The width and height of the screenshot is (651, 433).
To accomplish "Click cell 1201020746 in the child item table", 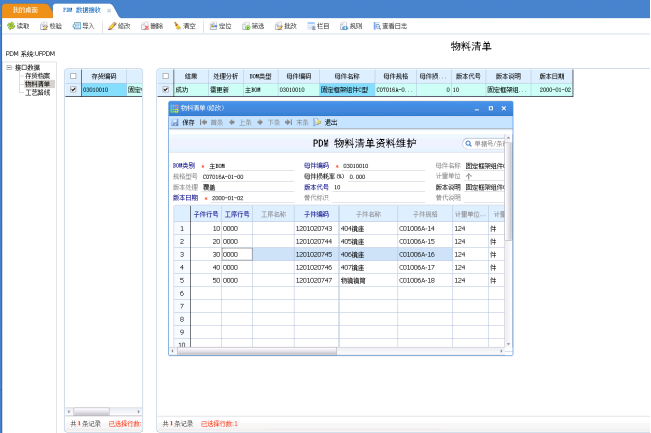I will 316,267.
